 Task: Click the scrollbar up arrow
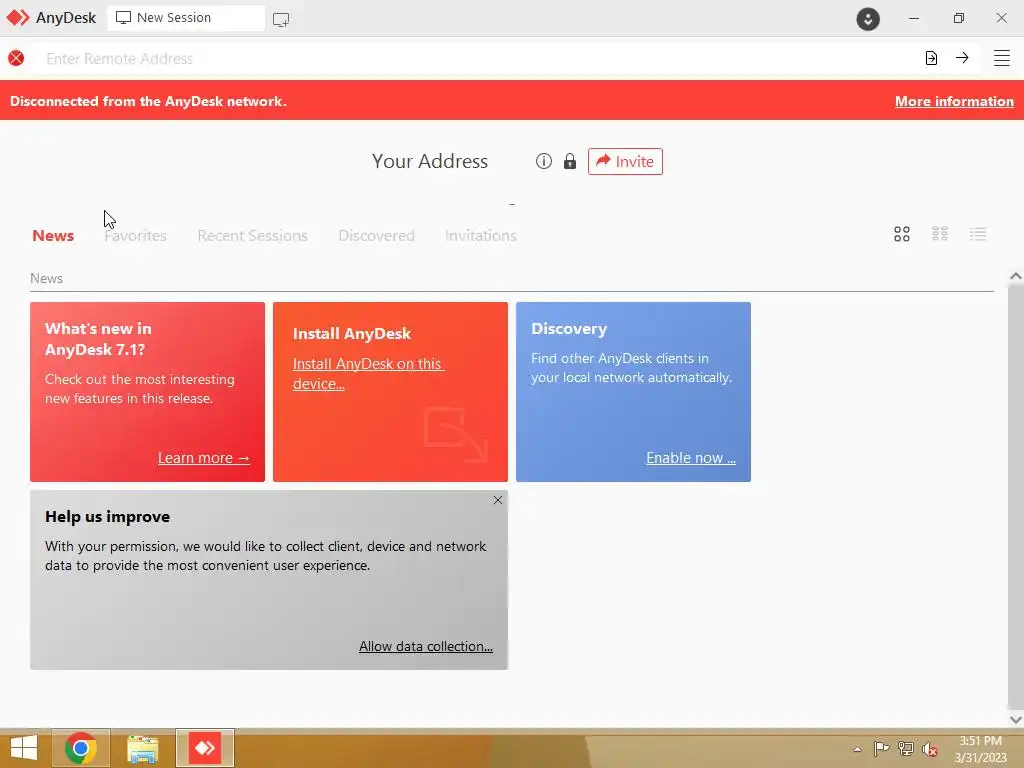tap(1016, 276)
